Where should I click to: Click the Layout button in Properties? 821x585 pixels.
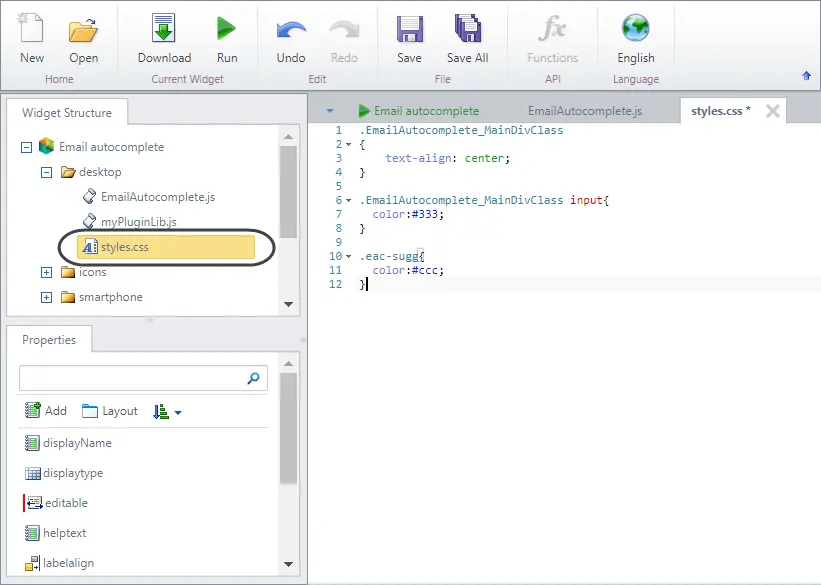point(110,411)
